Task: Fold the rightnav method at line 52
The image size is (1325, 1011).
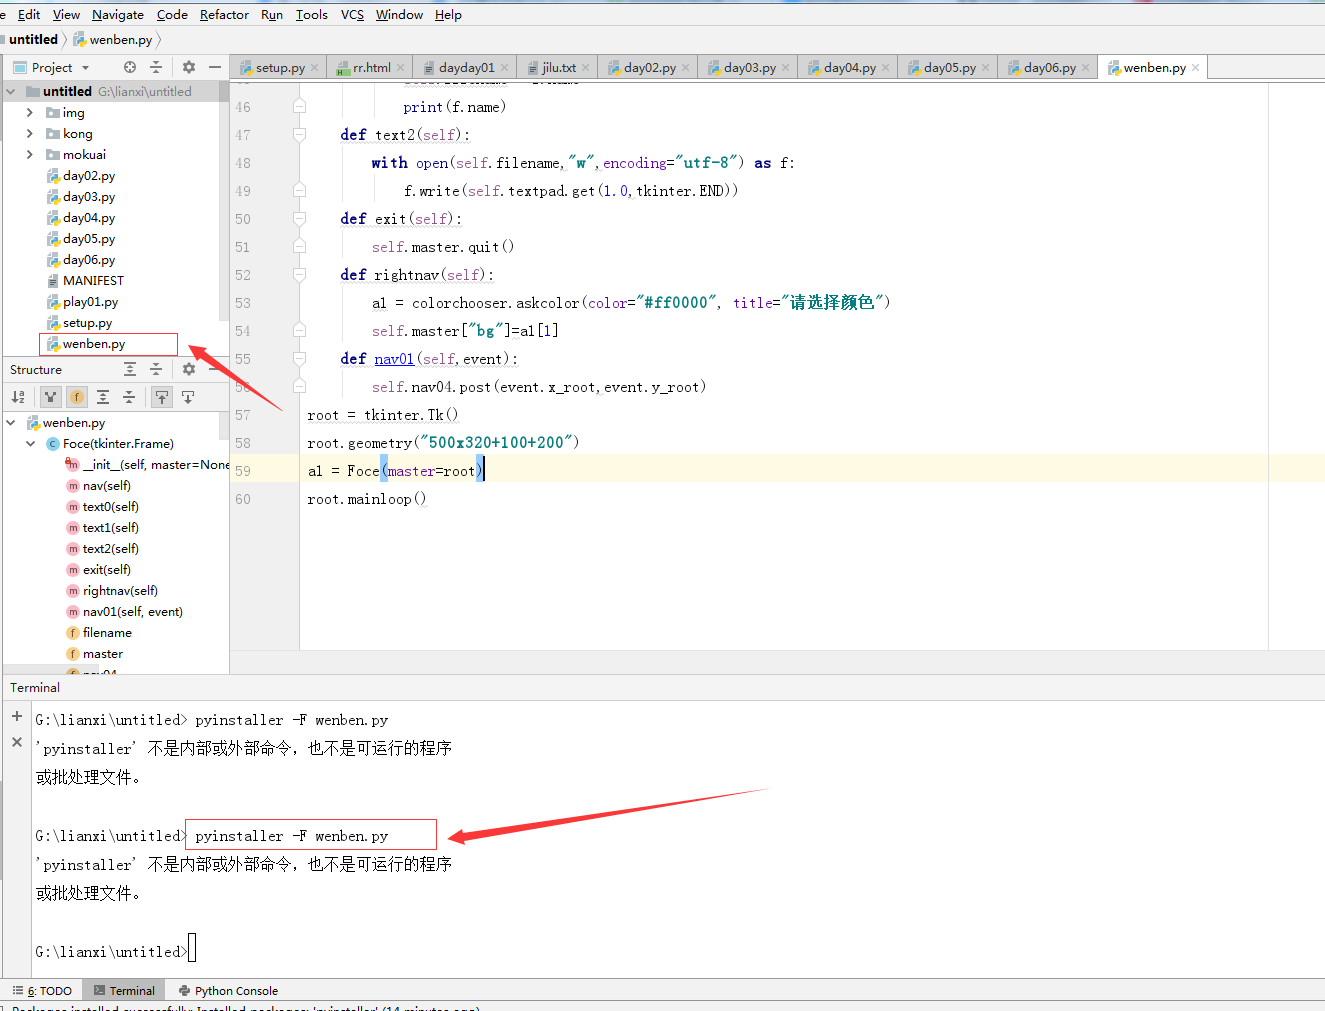Action: [299, 274]
